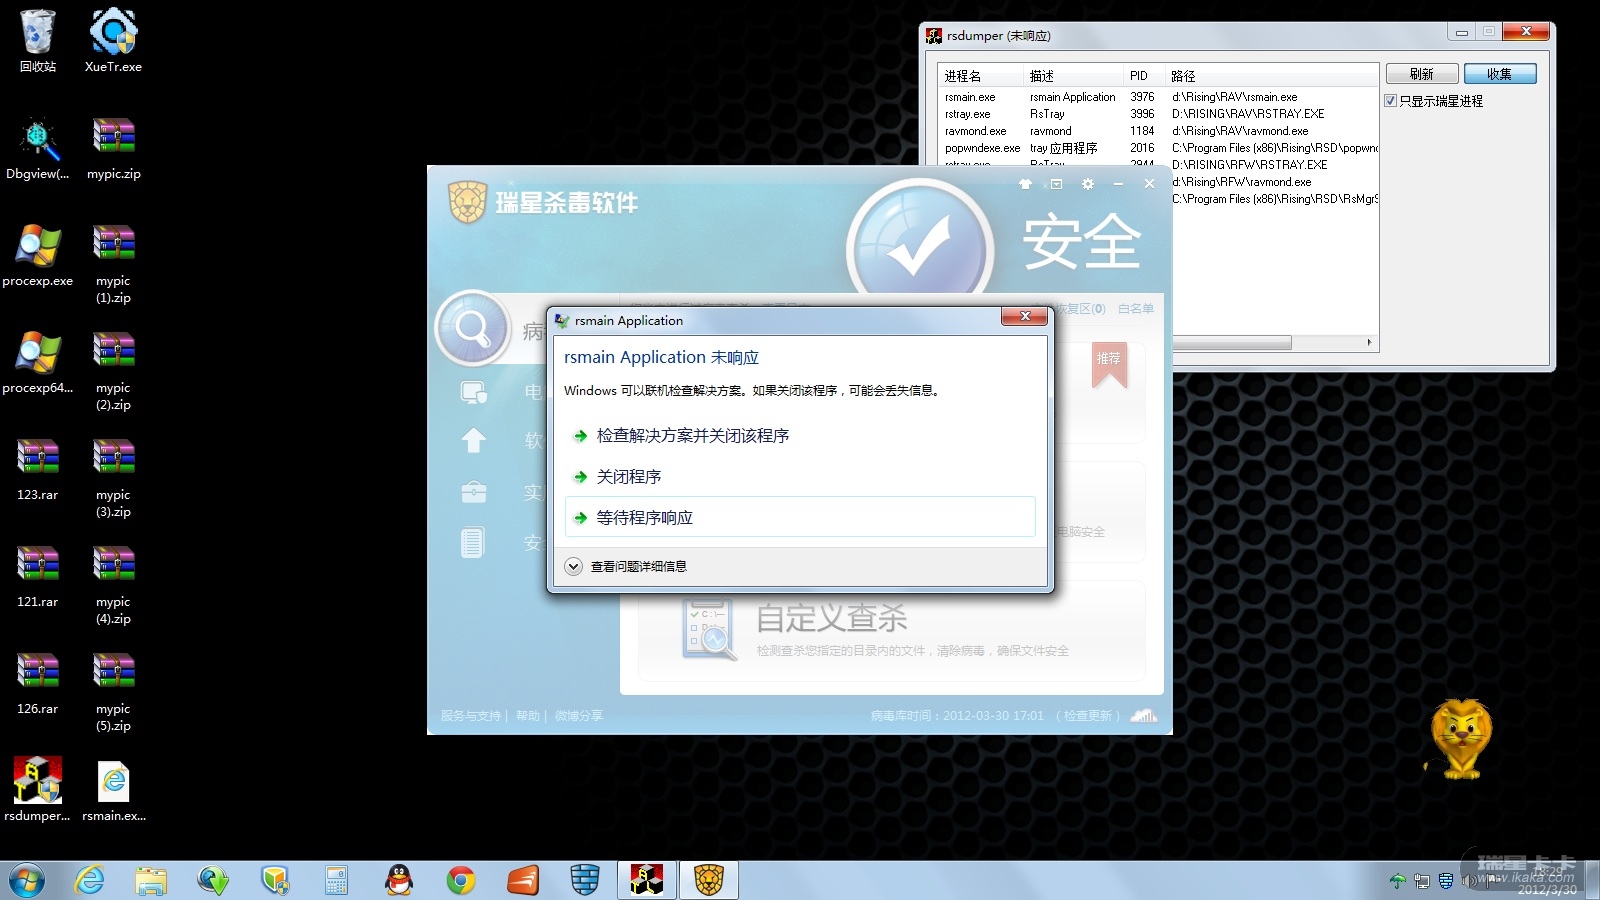Select the Dbgview desktop shortcut
Viewport: 1600px width, 900px height.
(38, 149)
